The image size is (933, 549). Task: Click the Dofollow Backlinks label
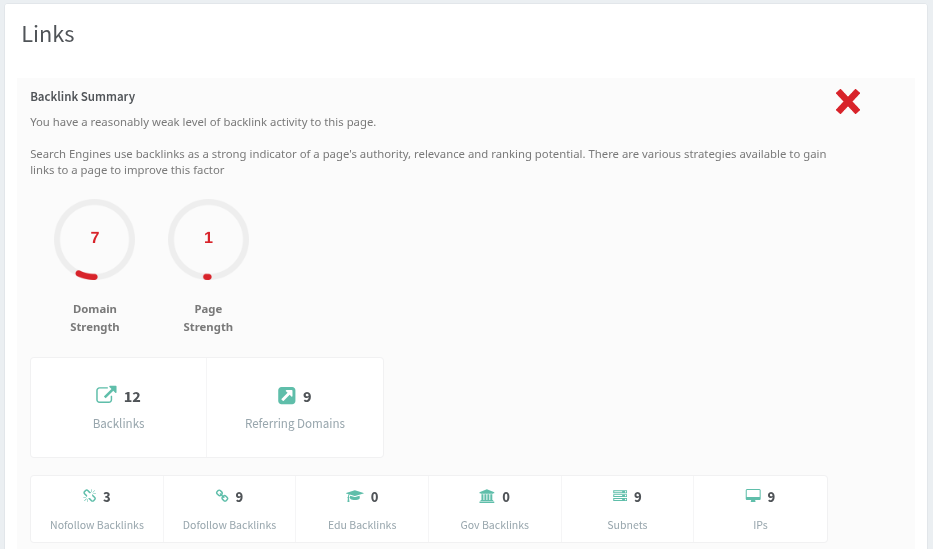click(x=230, y=525)
